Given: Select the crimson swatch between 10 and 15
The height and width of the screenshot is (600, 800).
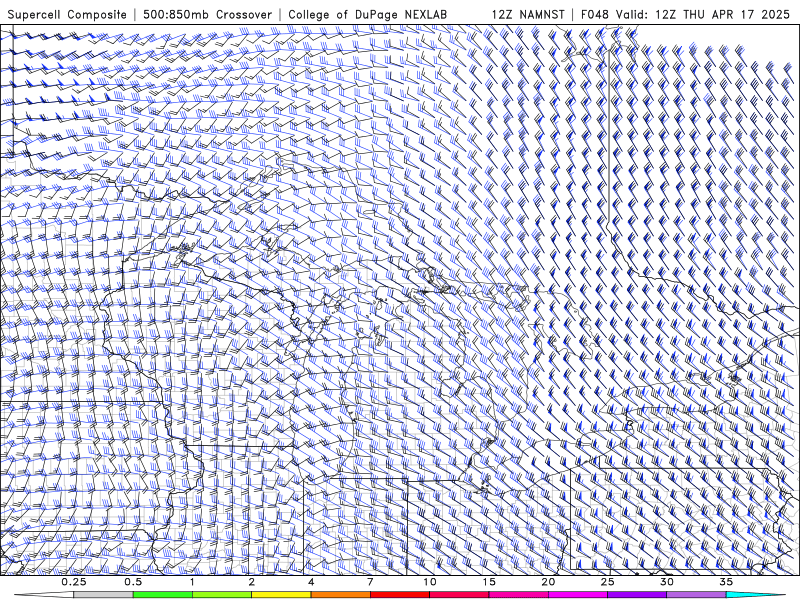Looking at the screenshot, I should (x=459, y=595).
